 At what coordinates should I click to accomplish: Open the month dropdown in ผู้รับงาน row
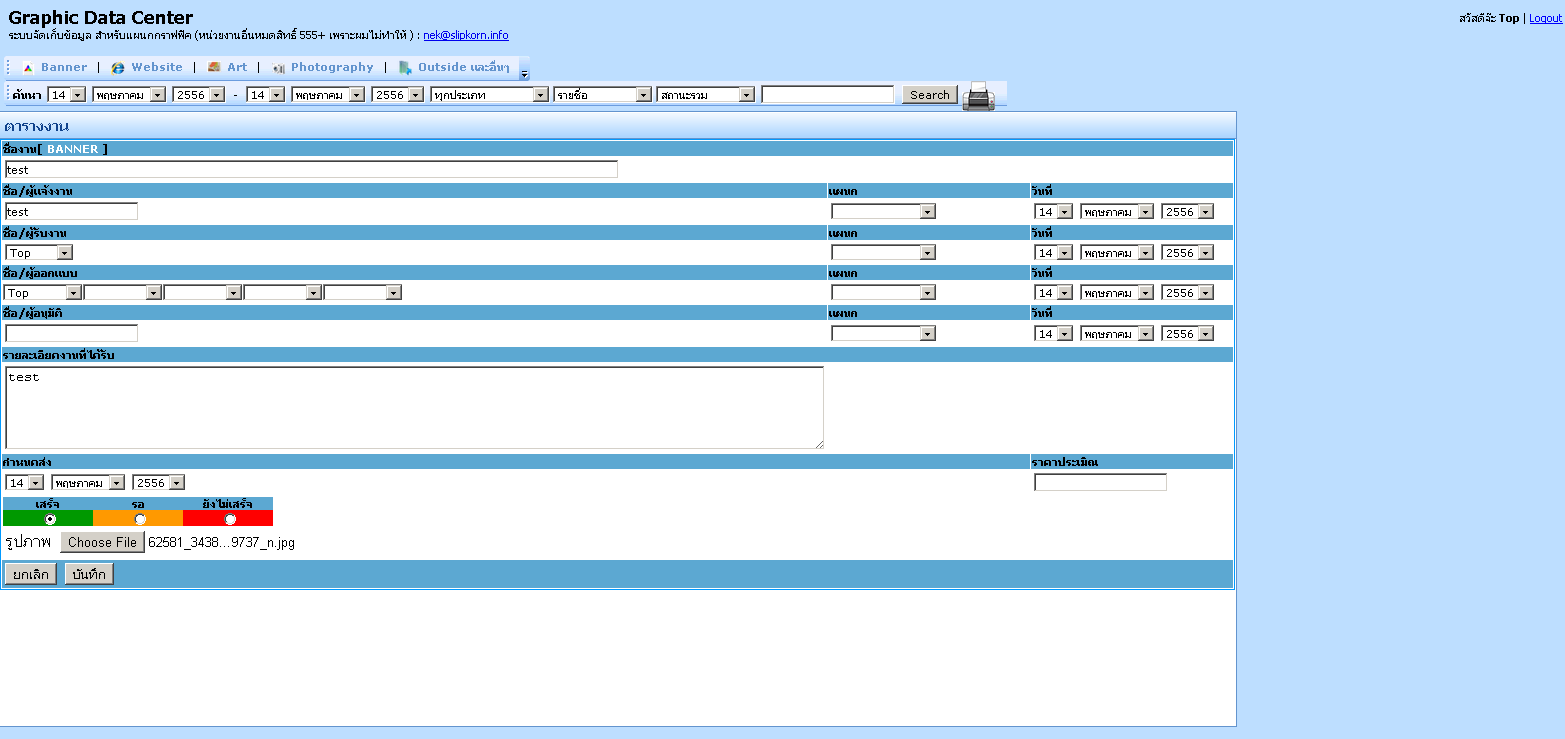coord(1117,253)
